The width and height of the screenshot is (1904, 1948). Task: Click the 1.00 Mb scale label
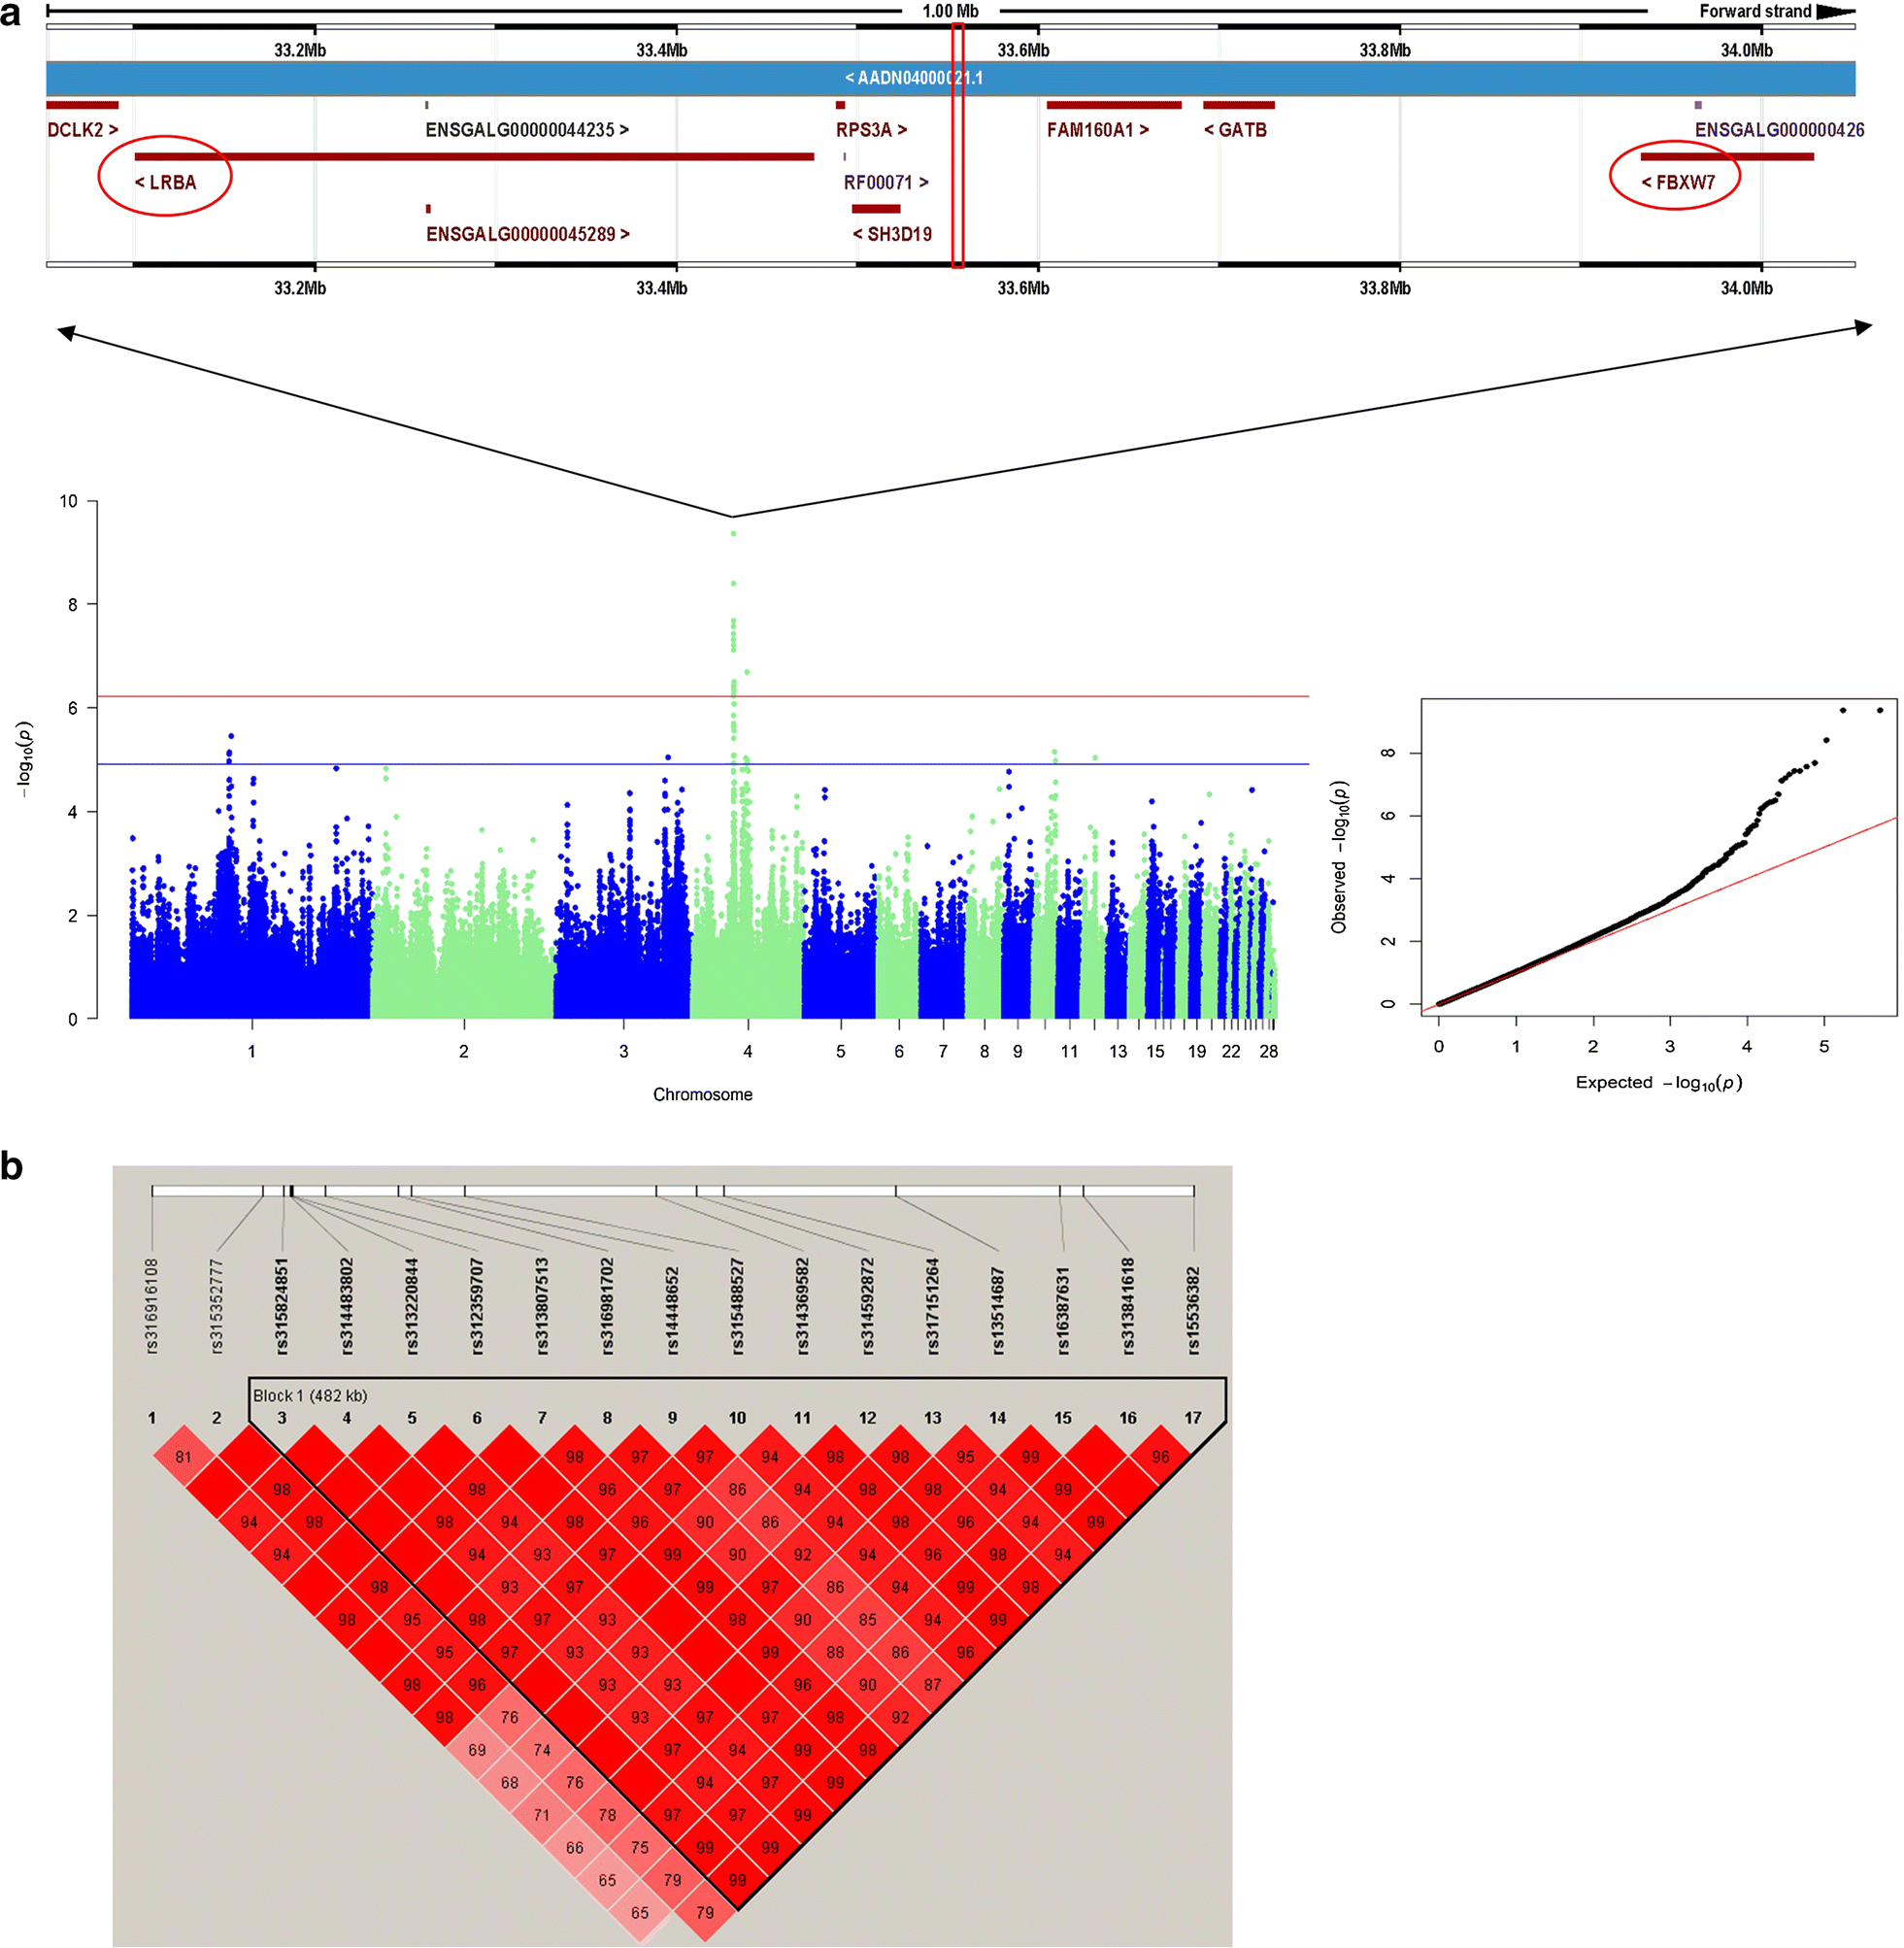tap(950, 11)
